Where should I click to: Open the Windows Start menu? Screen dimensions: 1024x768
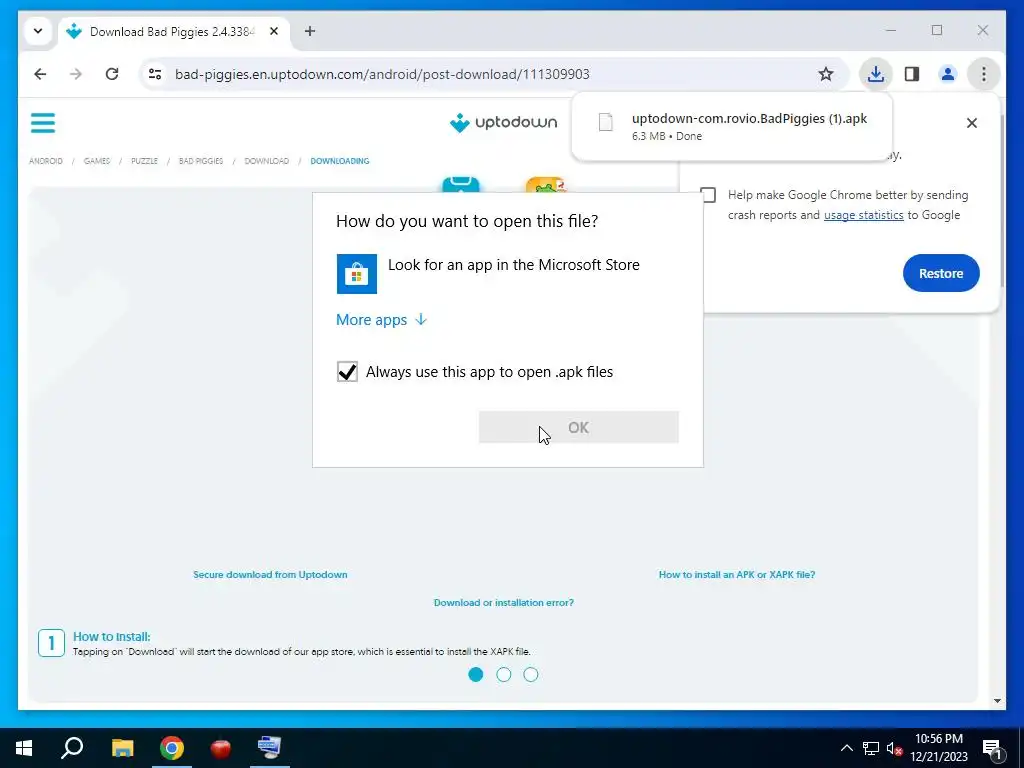[24, 748]
